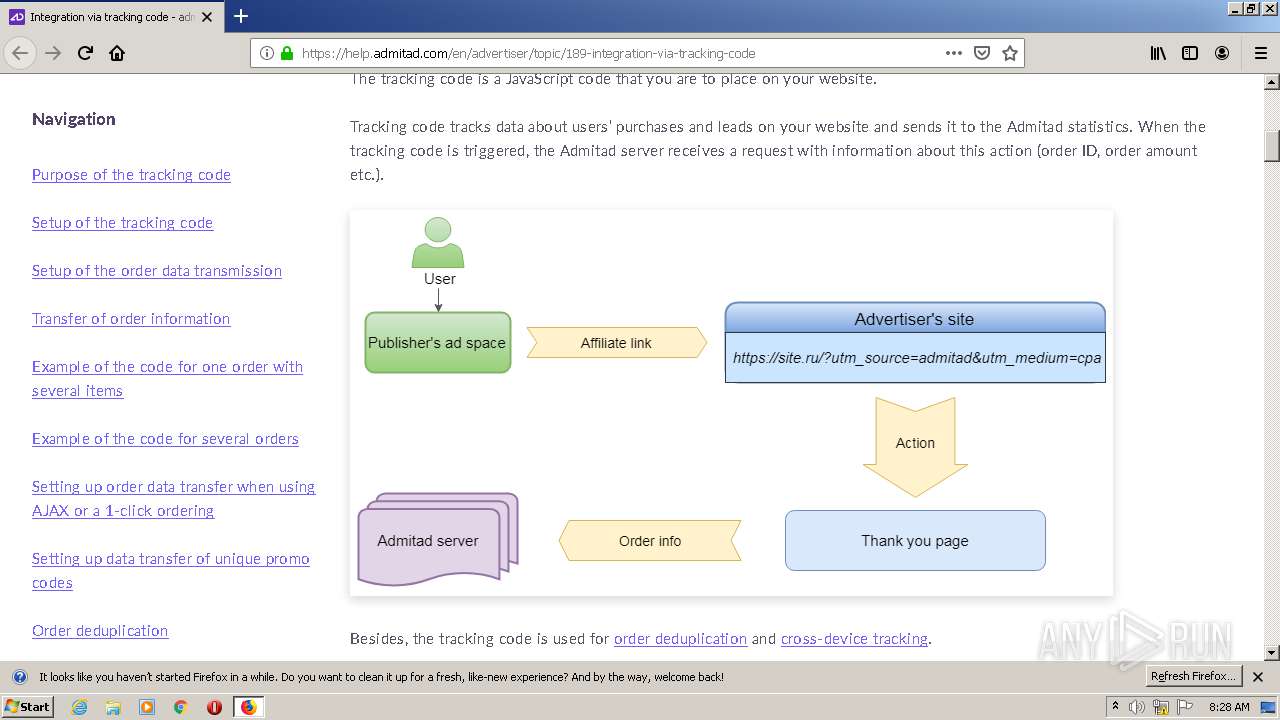This screenshot has height=720, width=1280.
Task: Open the volume speaker tray icon
Action: pos(1137,707)
